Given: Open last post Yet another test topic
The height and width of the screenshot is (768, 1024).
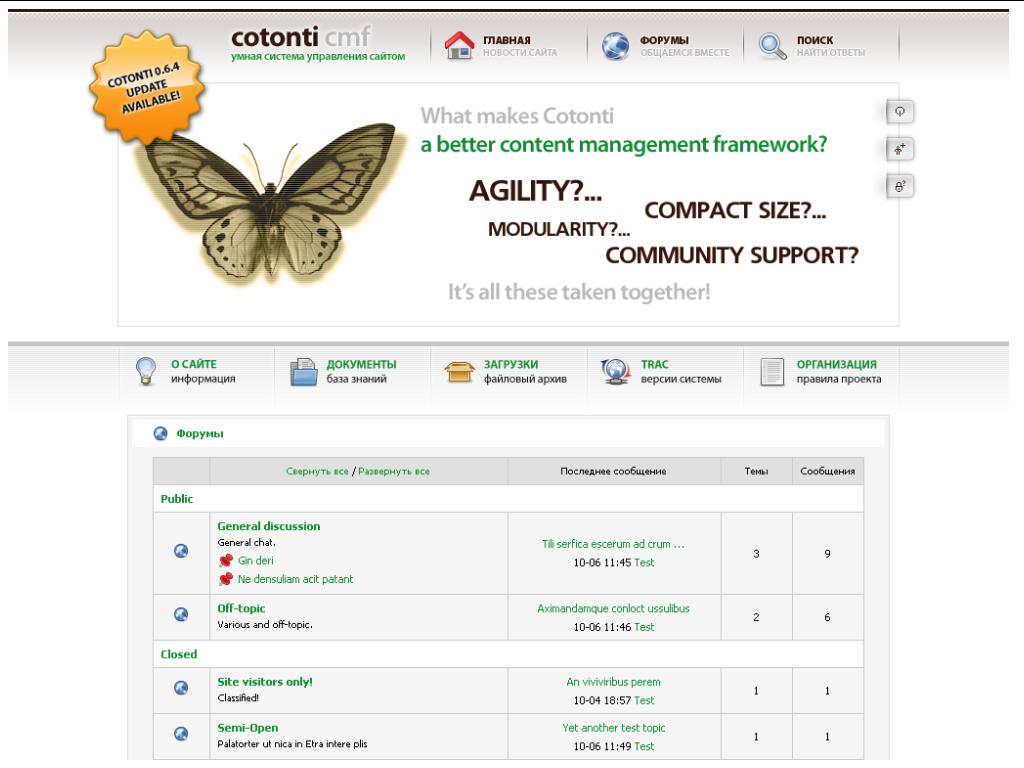Looking at the screenshot, I should (x=613, y=728).
